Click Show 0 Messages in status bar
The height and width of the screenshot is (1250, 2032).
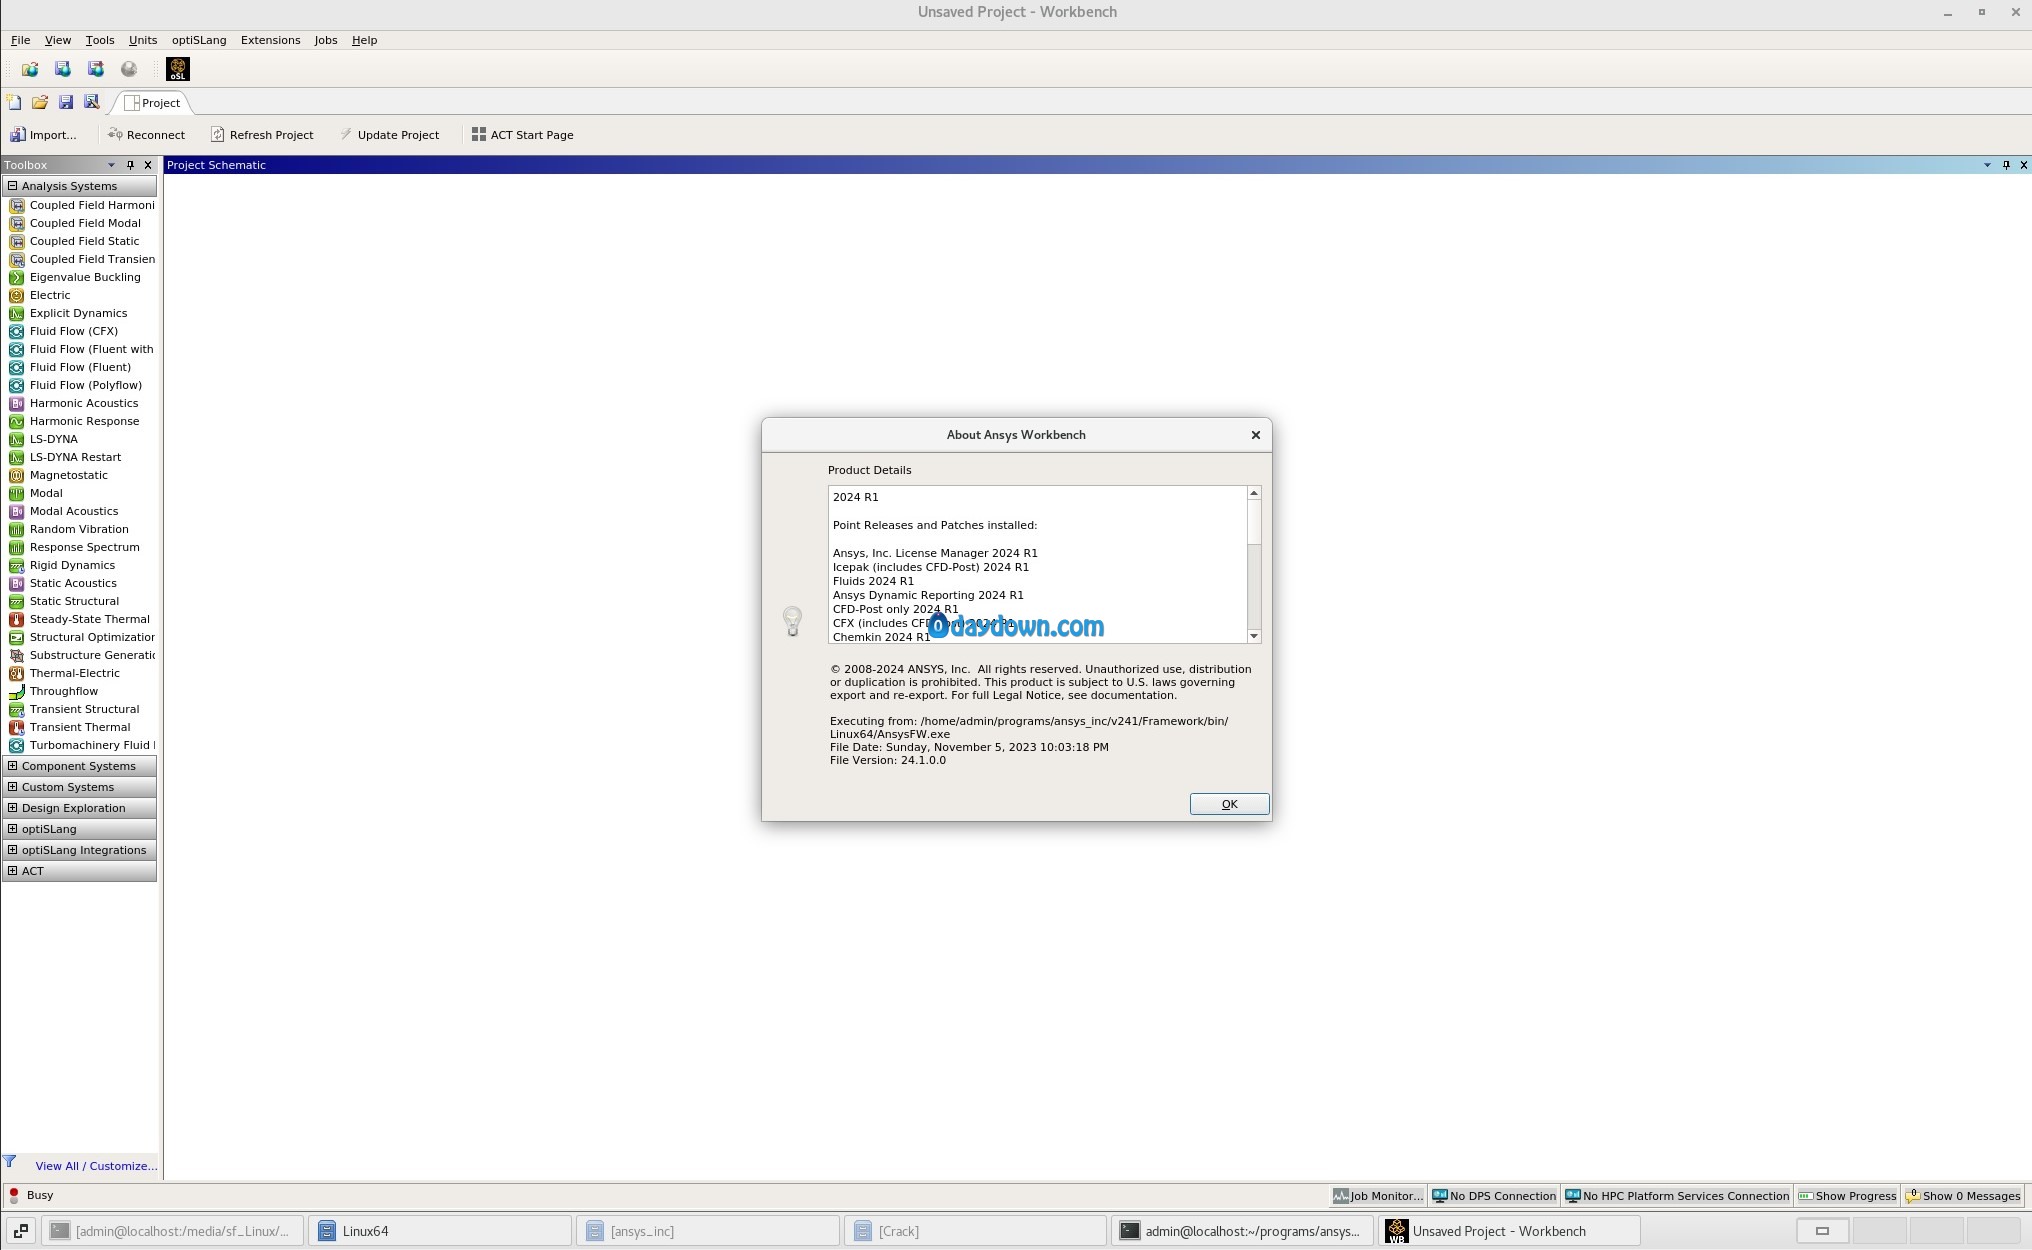tap(1963, 1196)
